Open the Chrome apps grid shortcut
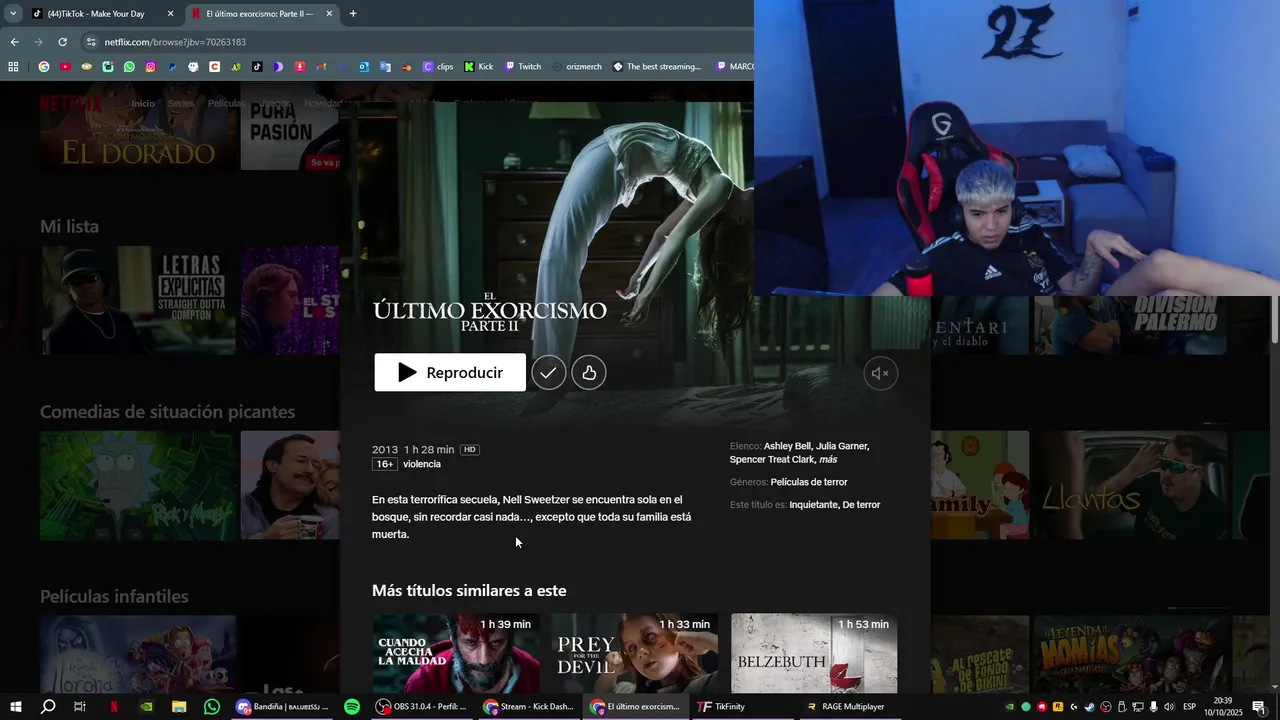This screenshot has width=1280, height=720. pos(13,67)
